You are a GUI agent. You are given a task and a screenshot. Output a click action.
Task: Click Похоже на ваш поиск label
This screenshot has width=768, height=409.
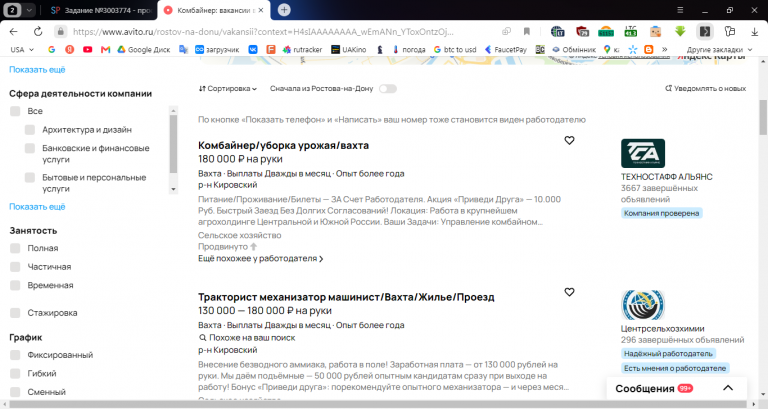tap(247, 338)
